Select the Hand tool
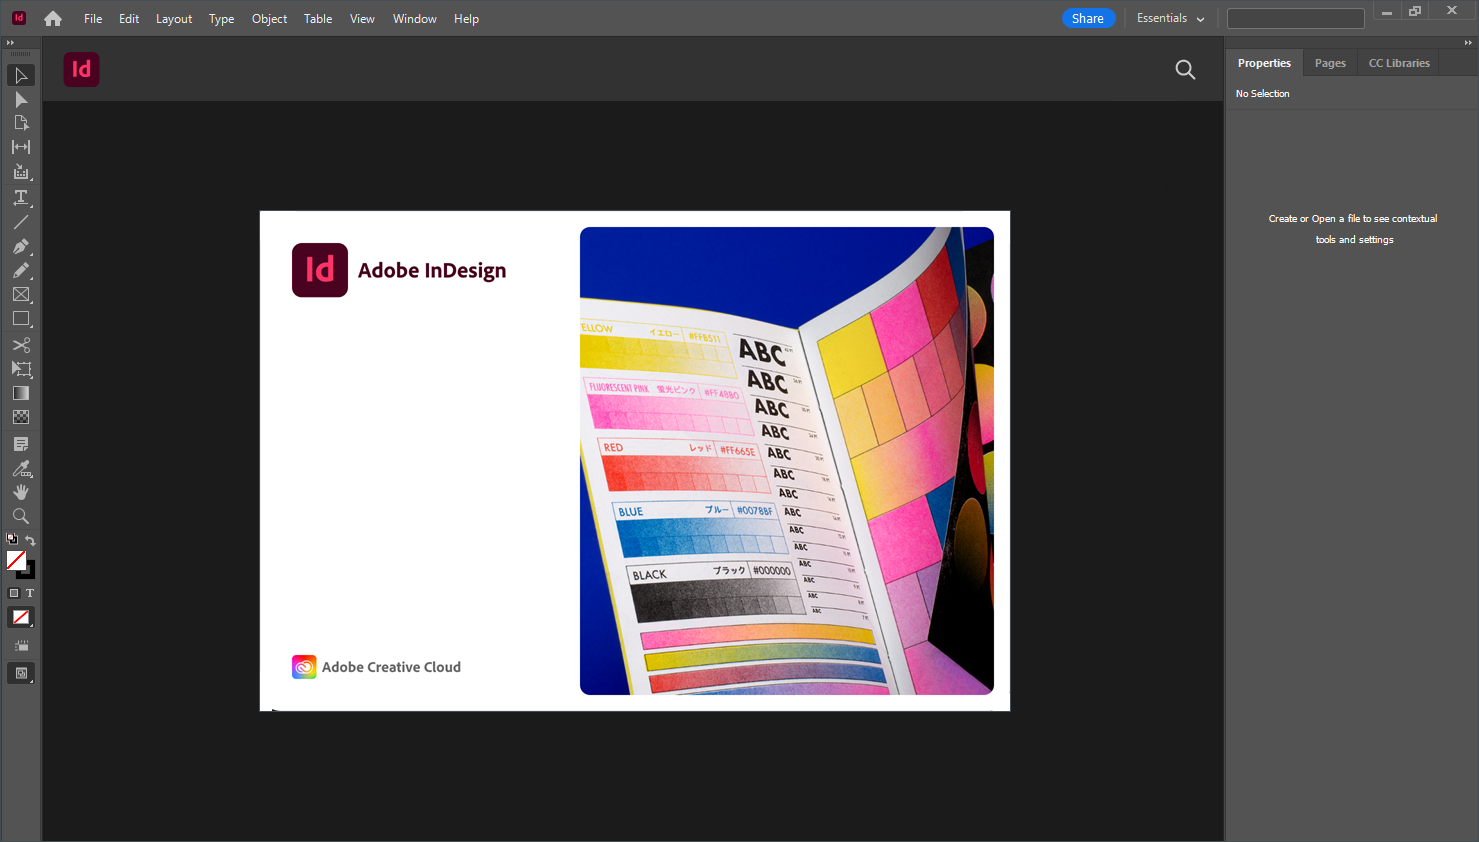 [21, 492]
